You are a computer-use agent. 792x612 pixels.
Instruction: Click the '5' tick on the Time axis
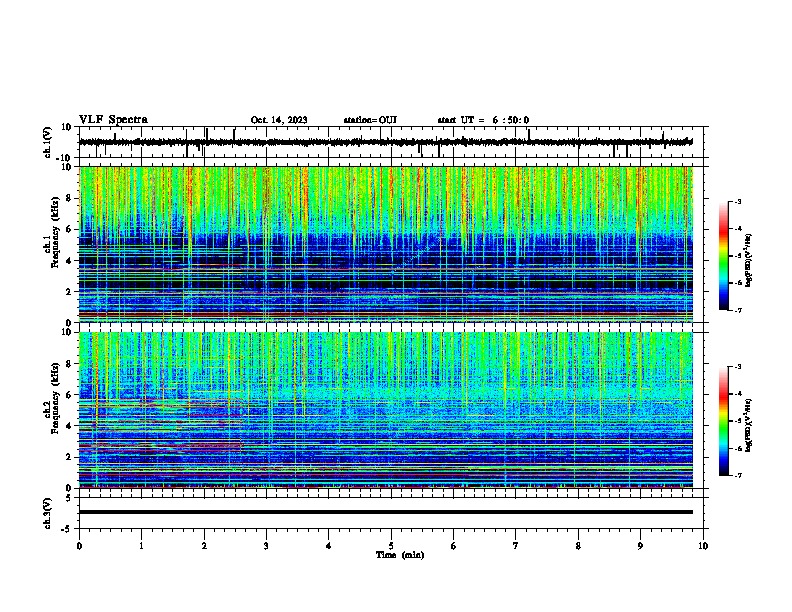click(x=391, y=546)
